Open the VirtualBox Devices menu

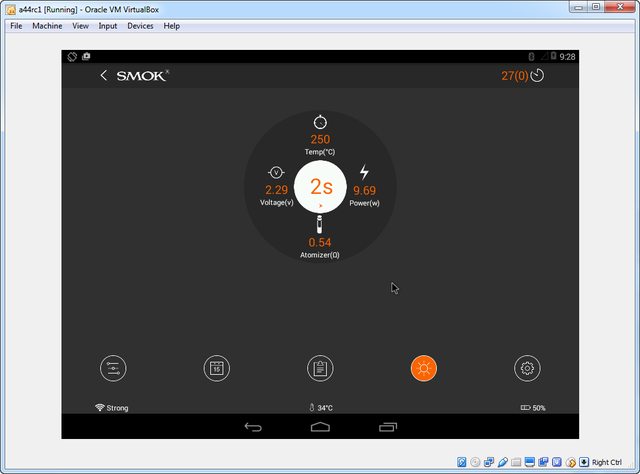click(x=140, y=26)
